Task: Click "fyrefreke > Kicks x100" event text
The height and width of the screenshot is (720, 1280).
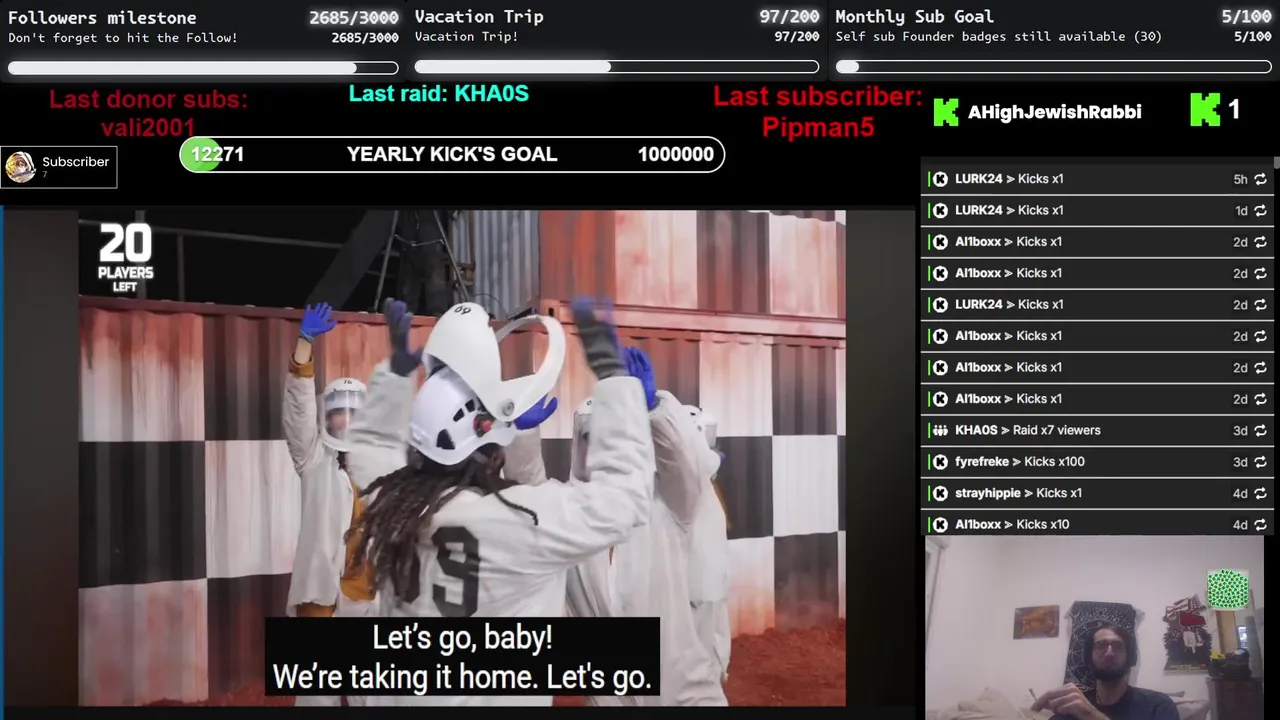Action: 1020,461
